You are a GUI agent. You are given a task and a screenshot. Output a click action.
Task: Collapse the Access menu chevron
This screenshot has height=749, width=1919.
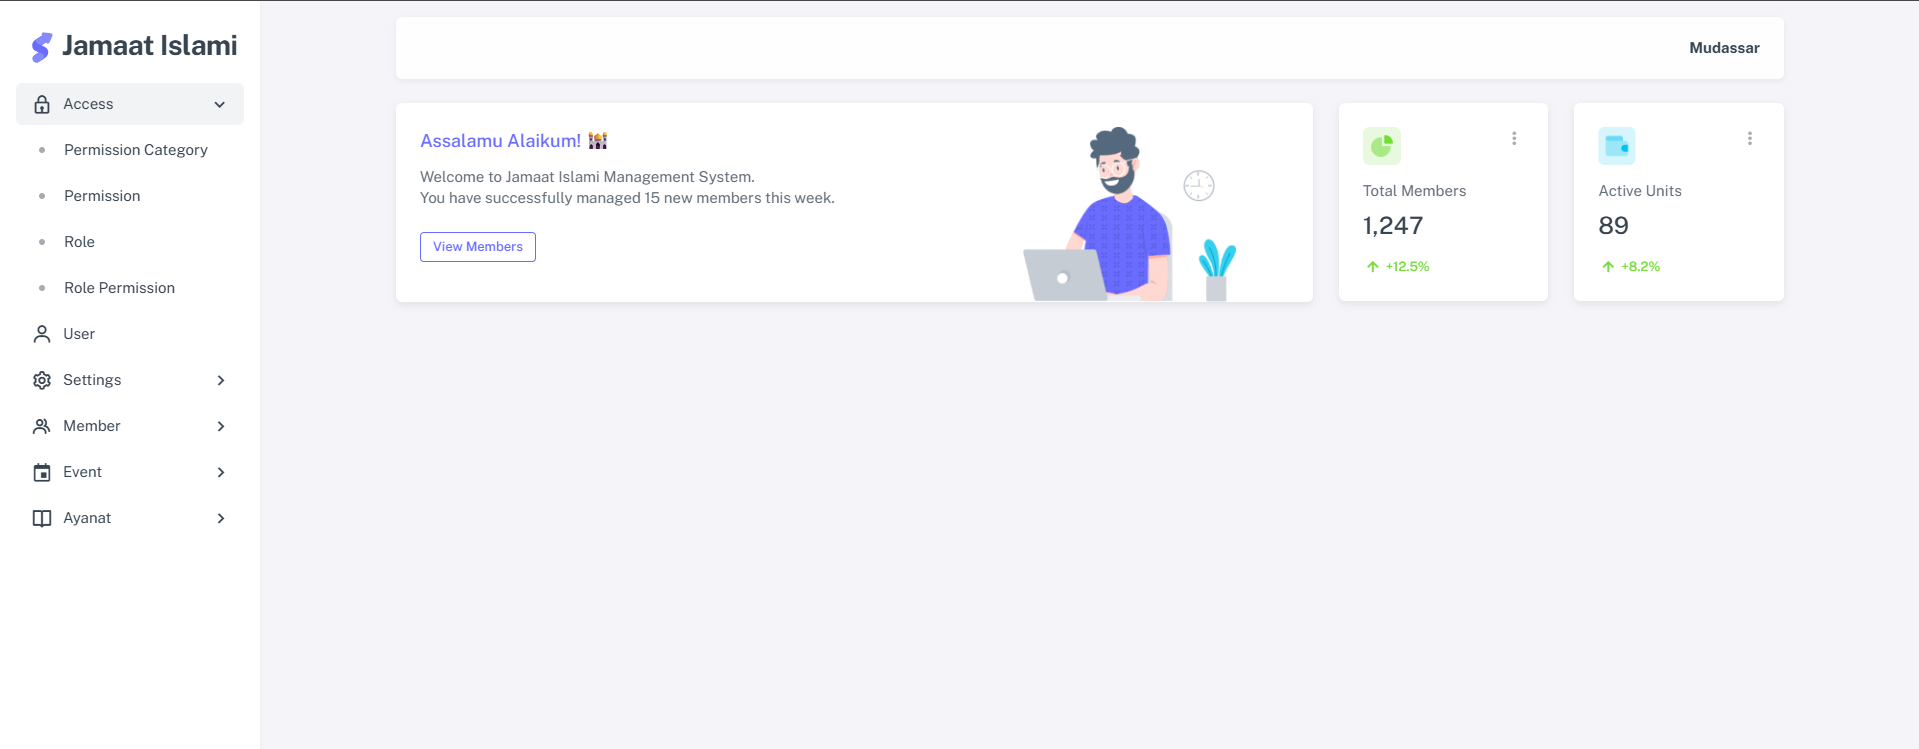[220, 104]
